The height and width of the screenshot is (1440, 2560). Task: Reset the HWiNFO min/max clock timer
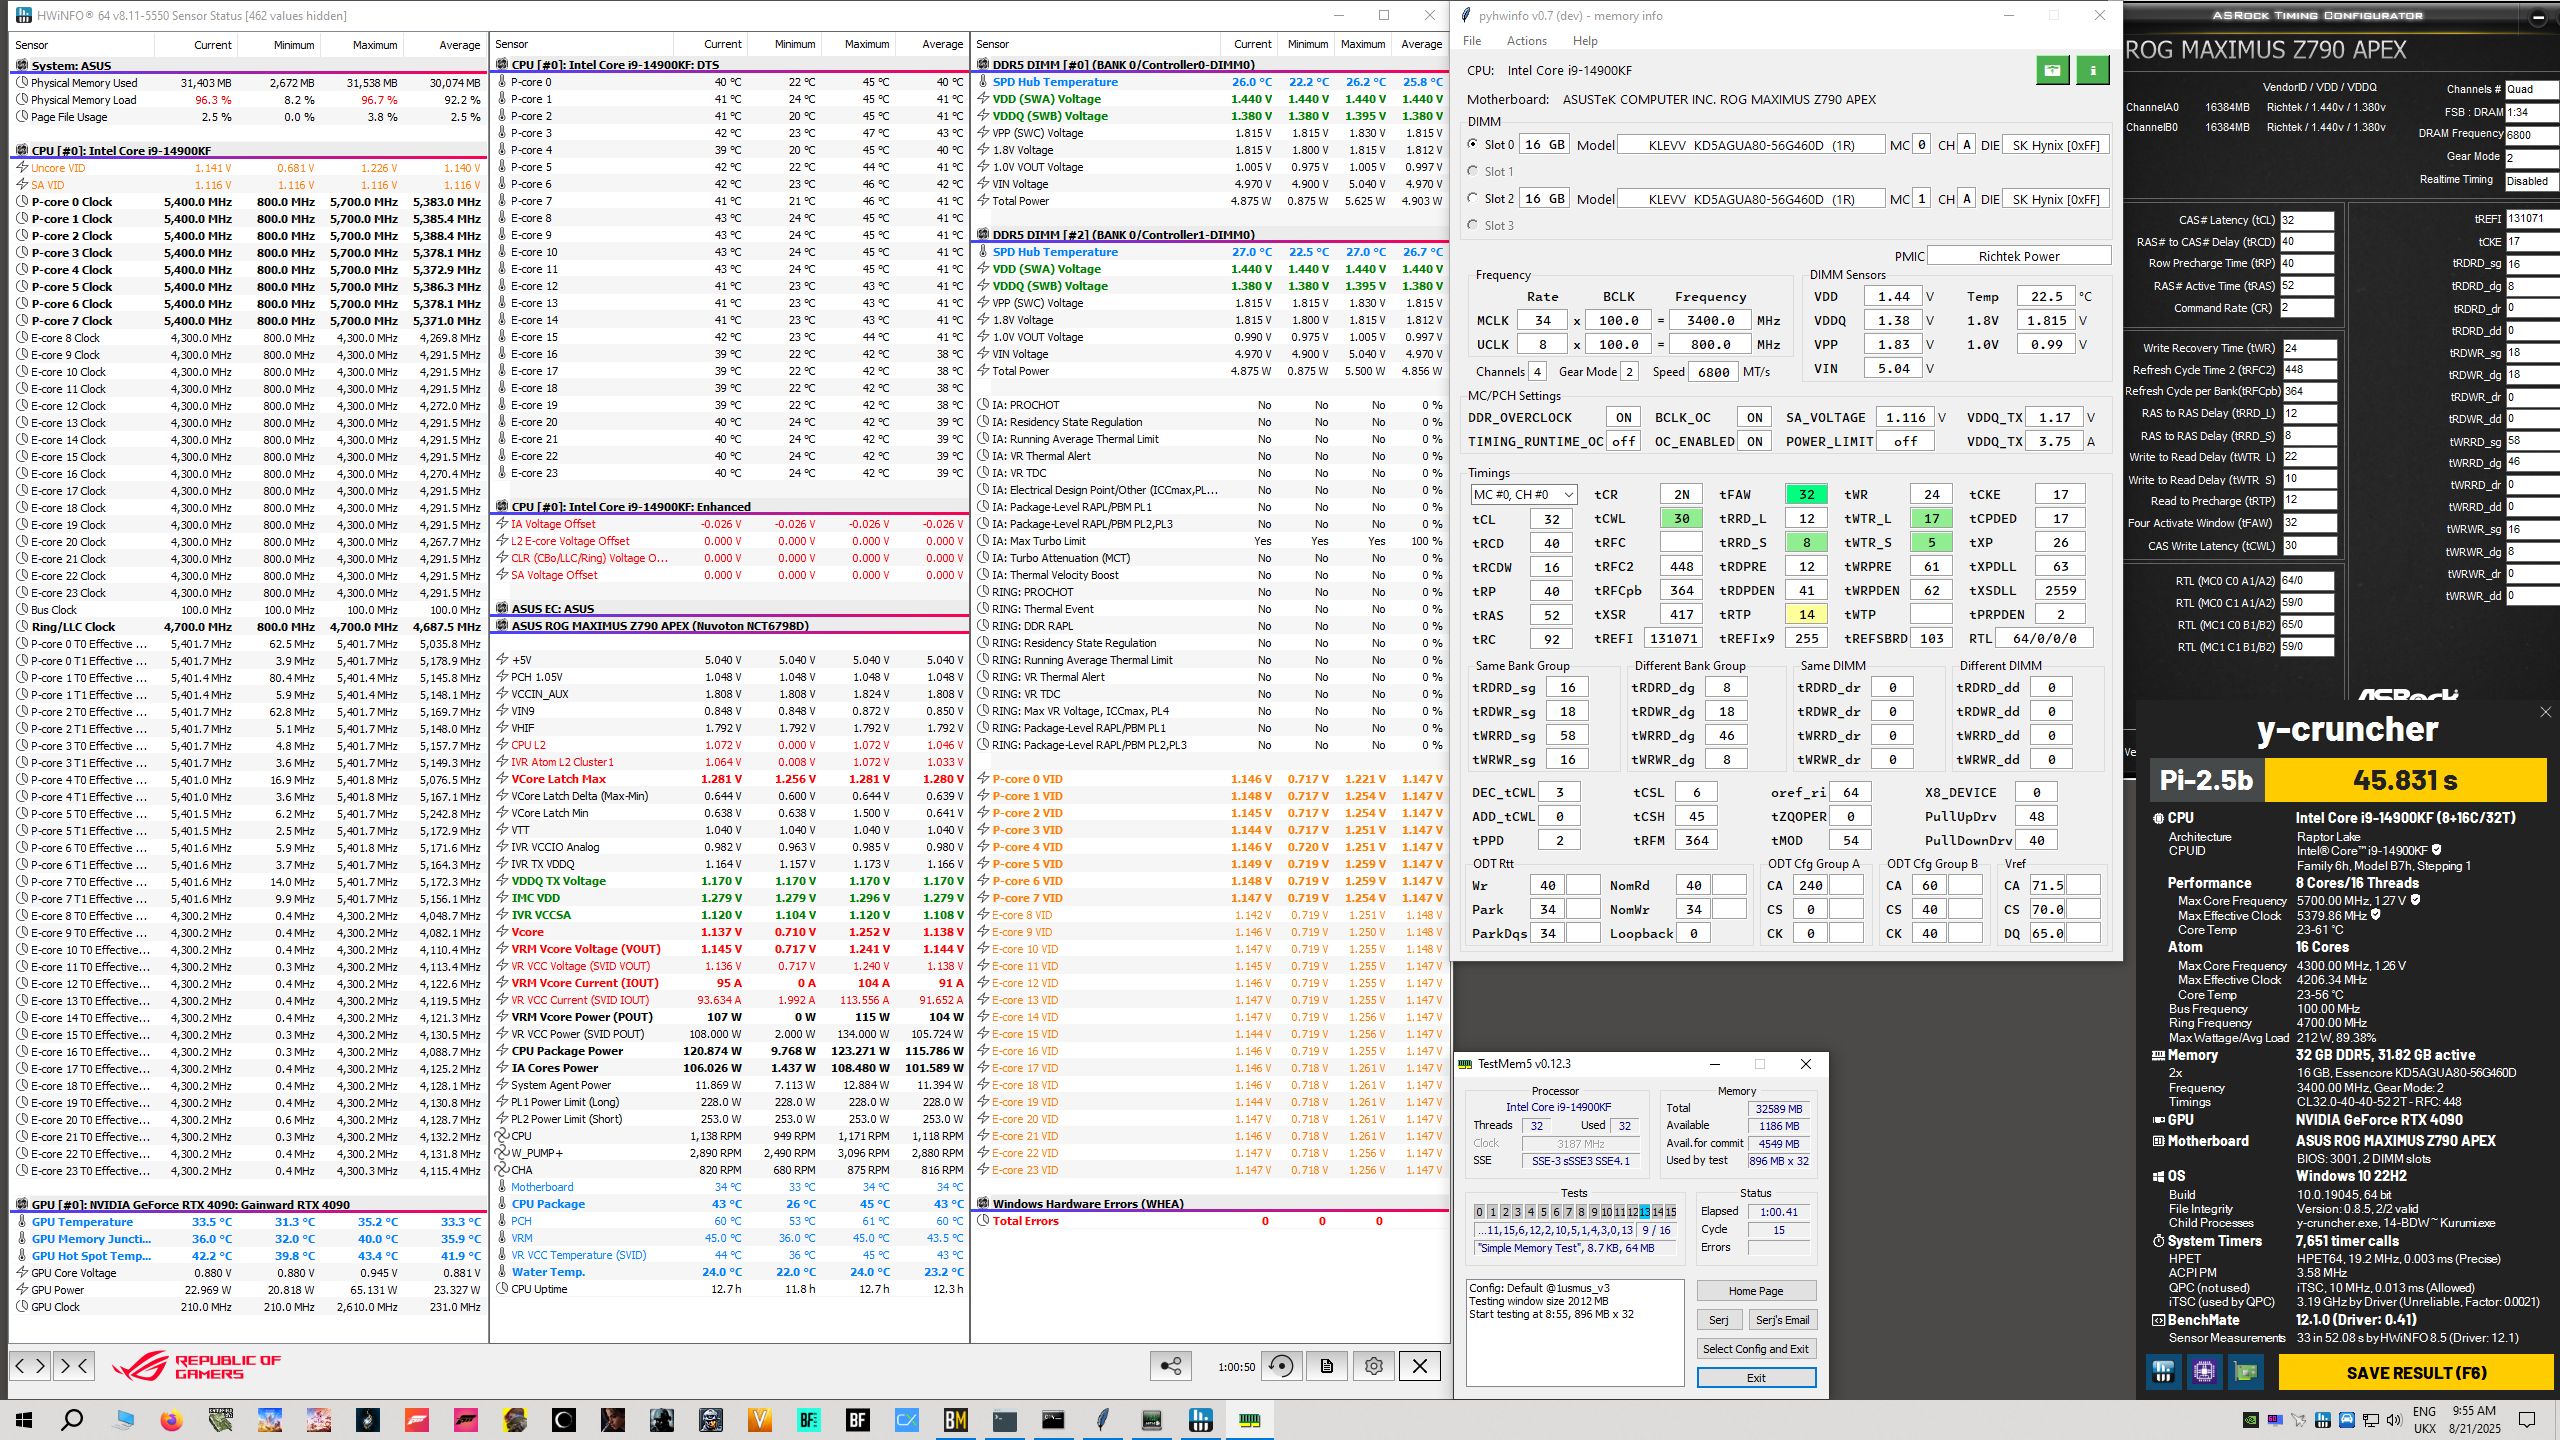pos(1281,1366)
